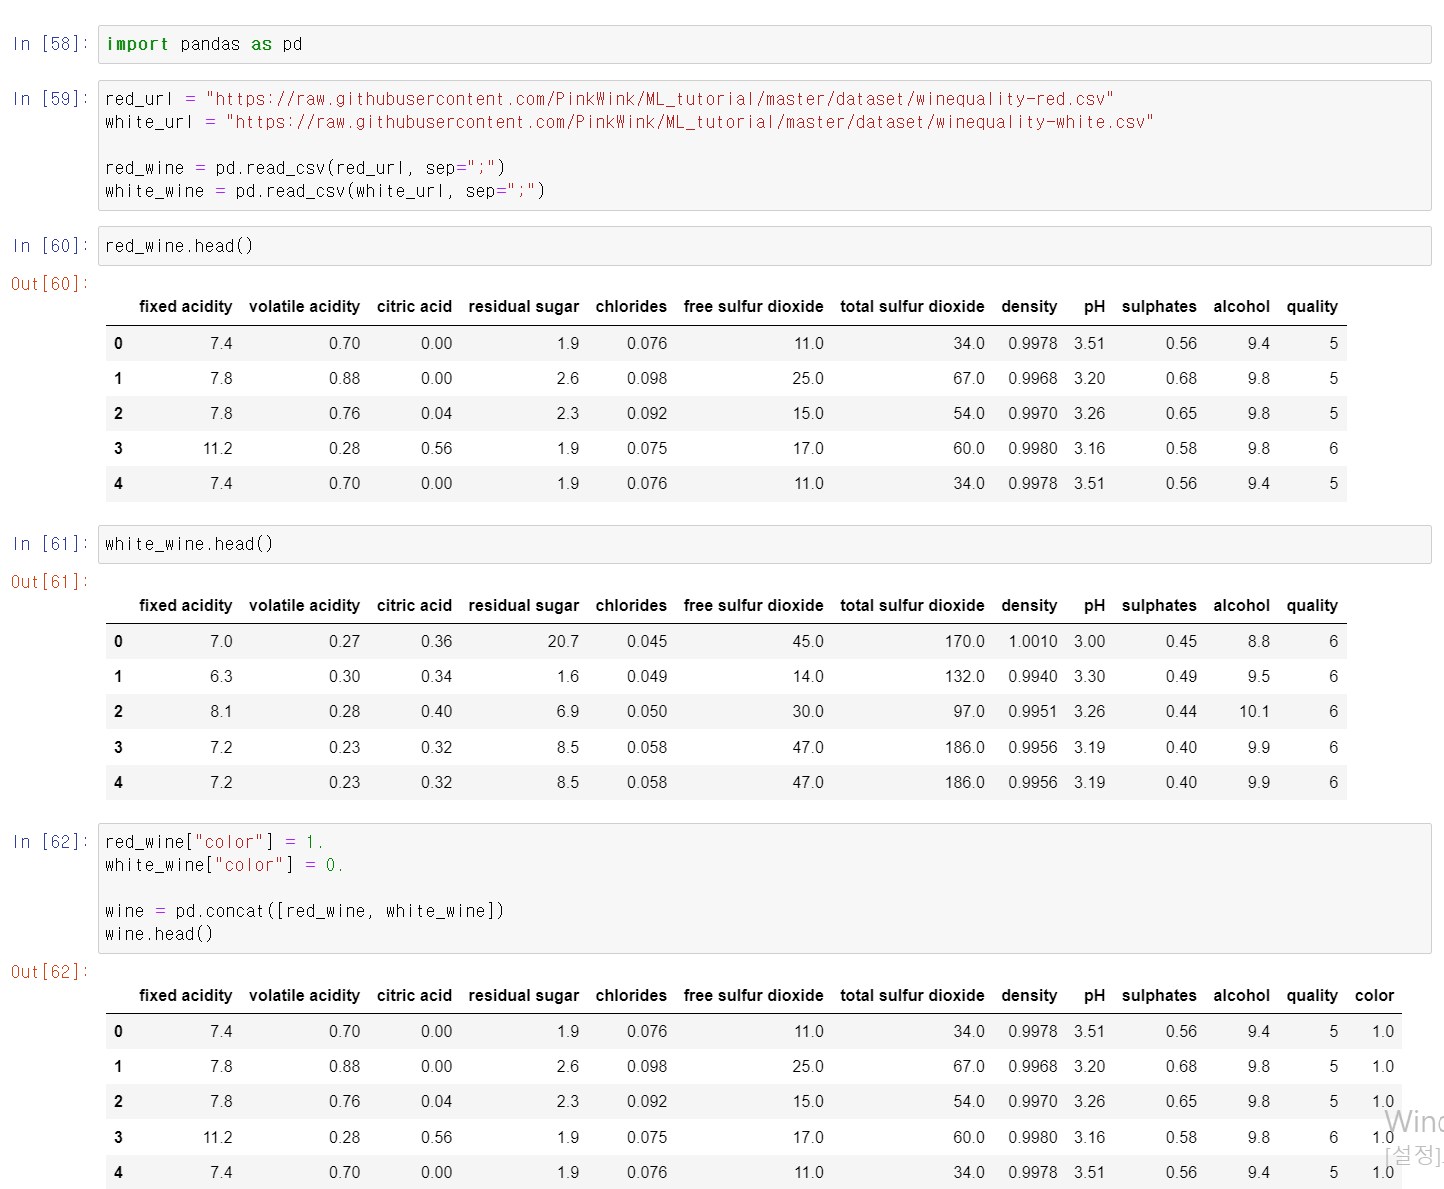The width and height of the screenshot is (1444, 1189).
Task: Click the Out[62] output prompt
Action: click(x=49, y=972)
